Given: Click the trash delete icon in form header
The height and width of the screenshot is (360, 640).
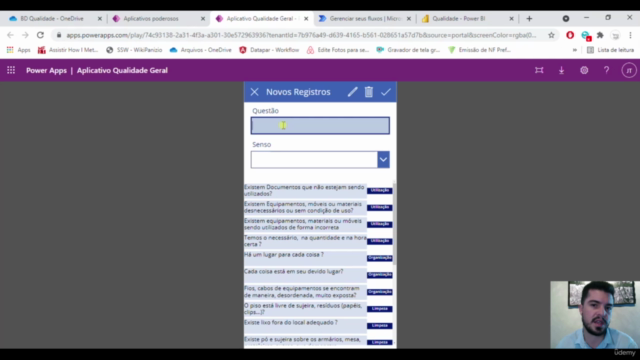Looking at the screenshot, I should 369,92.
